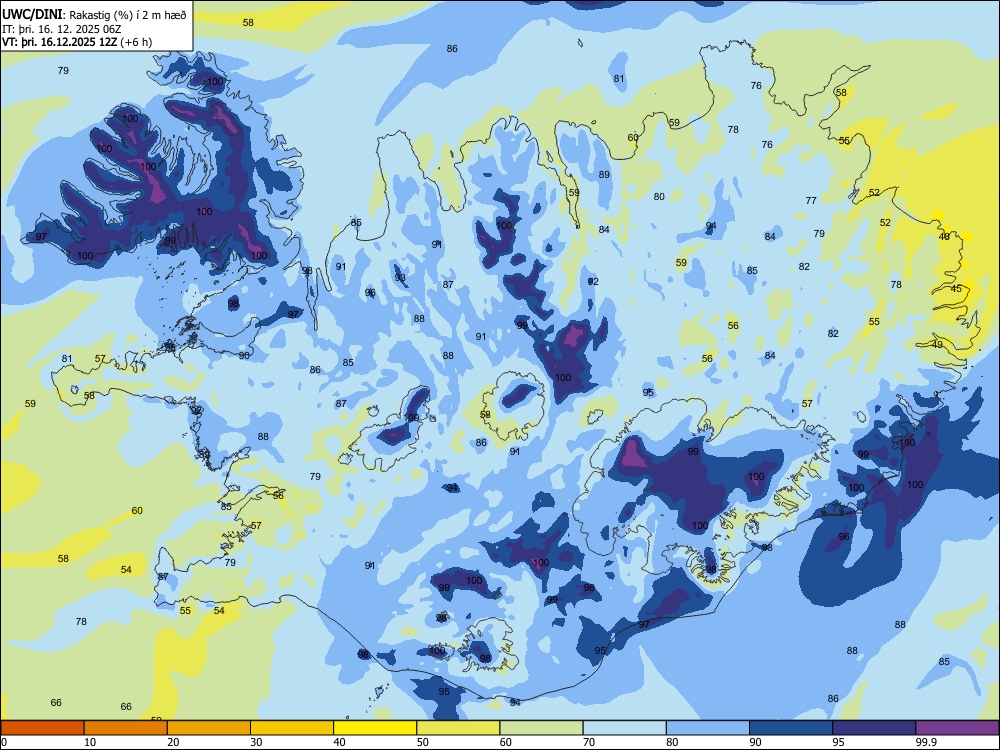Image resolution: width=1000 pixels, height=750 pixels.
Task: Click the '50' label on the legend scale
Action: (423, 742)
